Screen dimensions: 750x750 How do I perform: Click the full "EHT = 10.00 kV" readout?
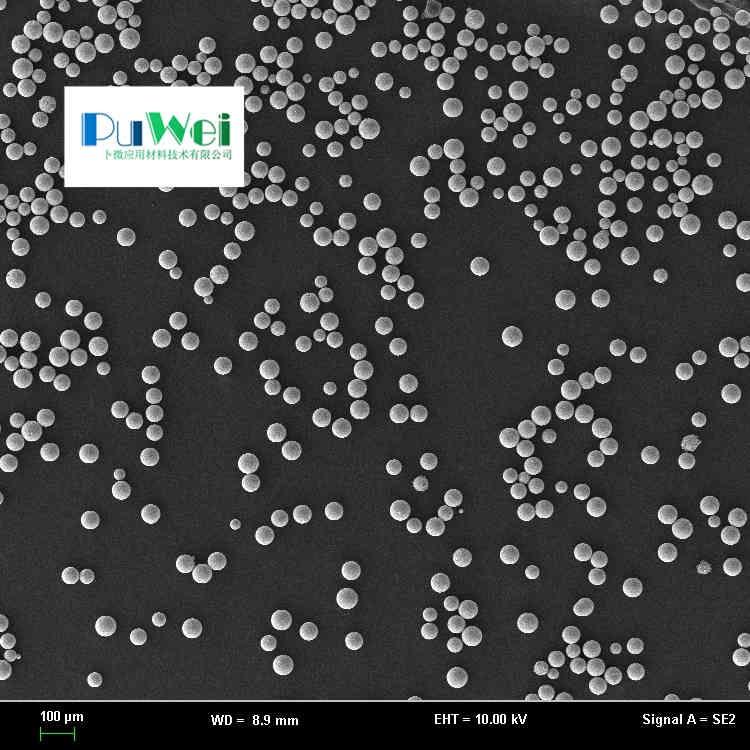(x=480, y=719)
